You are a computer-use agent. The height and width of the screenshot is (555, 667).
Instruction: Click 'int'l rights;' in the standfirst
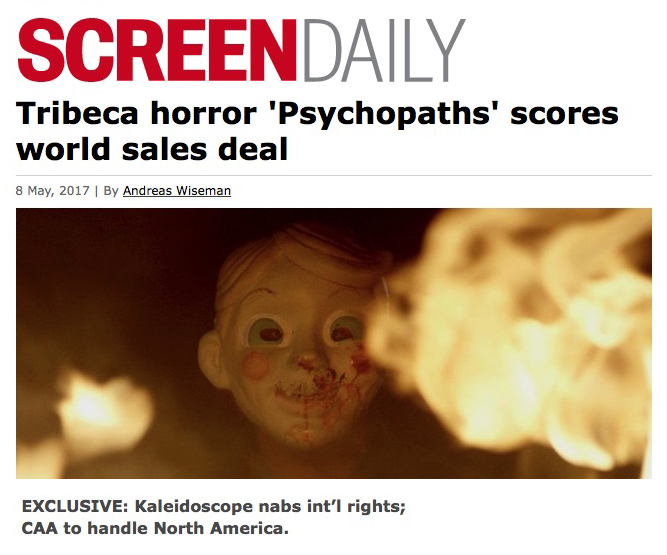361,507
